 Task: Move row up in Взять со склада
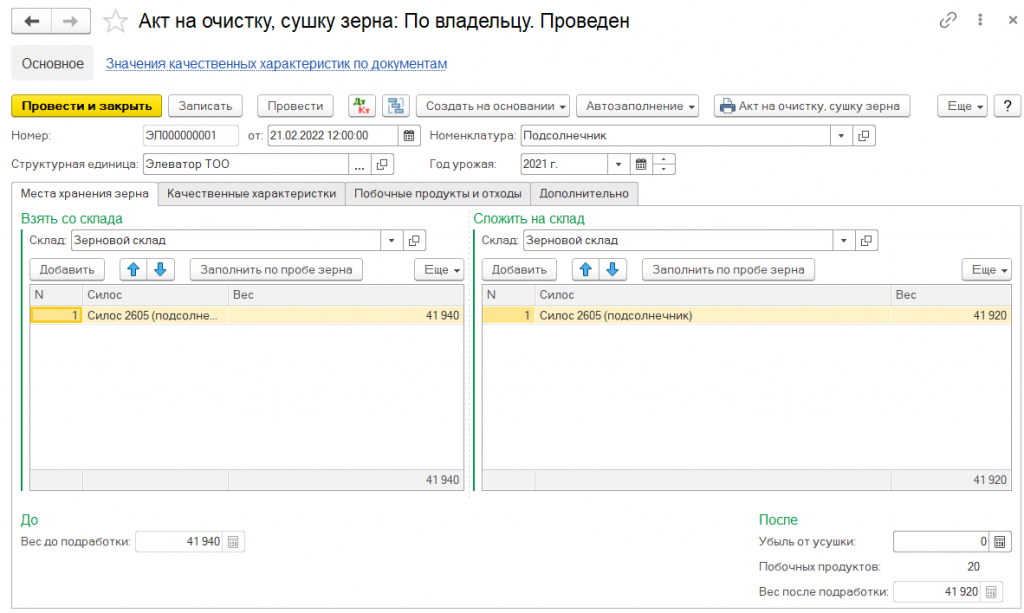click(x=133, y=269)
